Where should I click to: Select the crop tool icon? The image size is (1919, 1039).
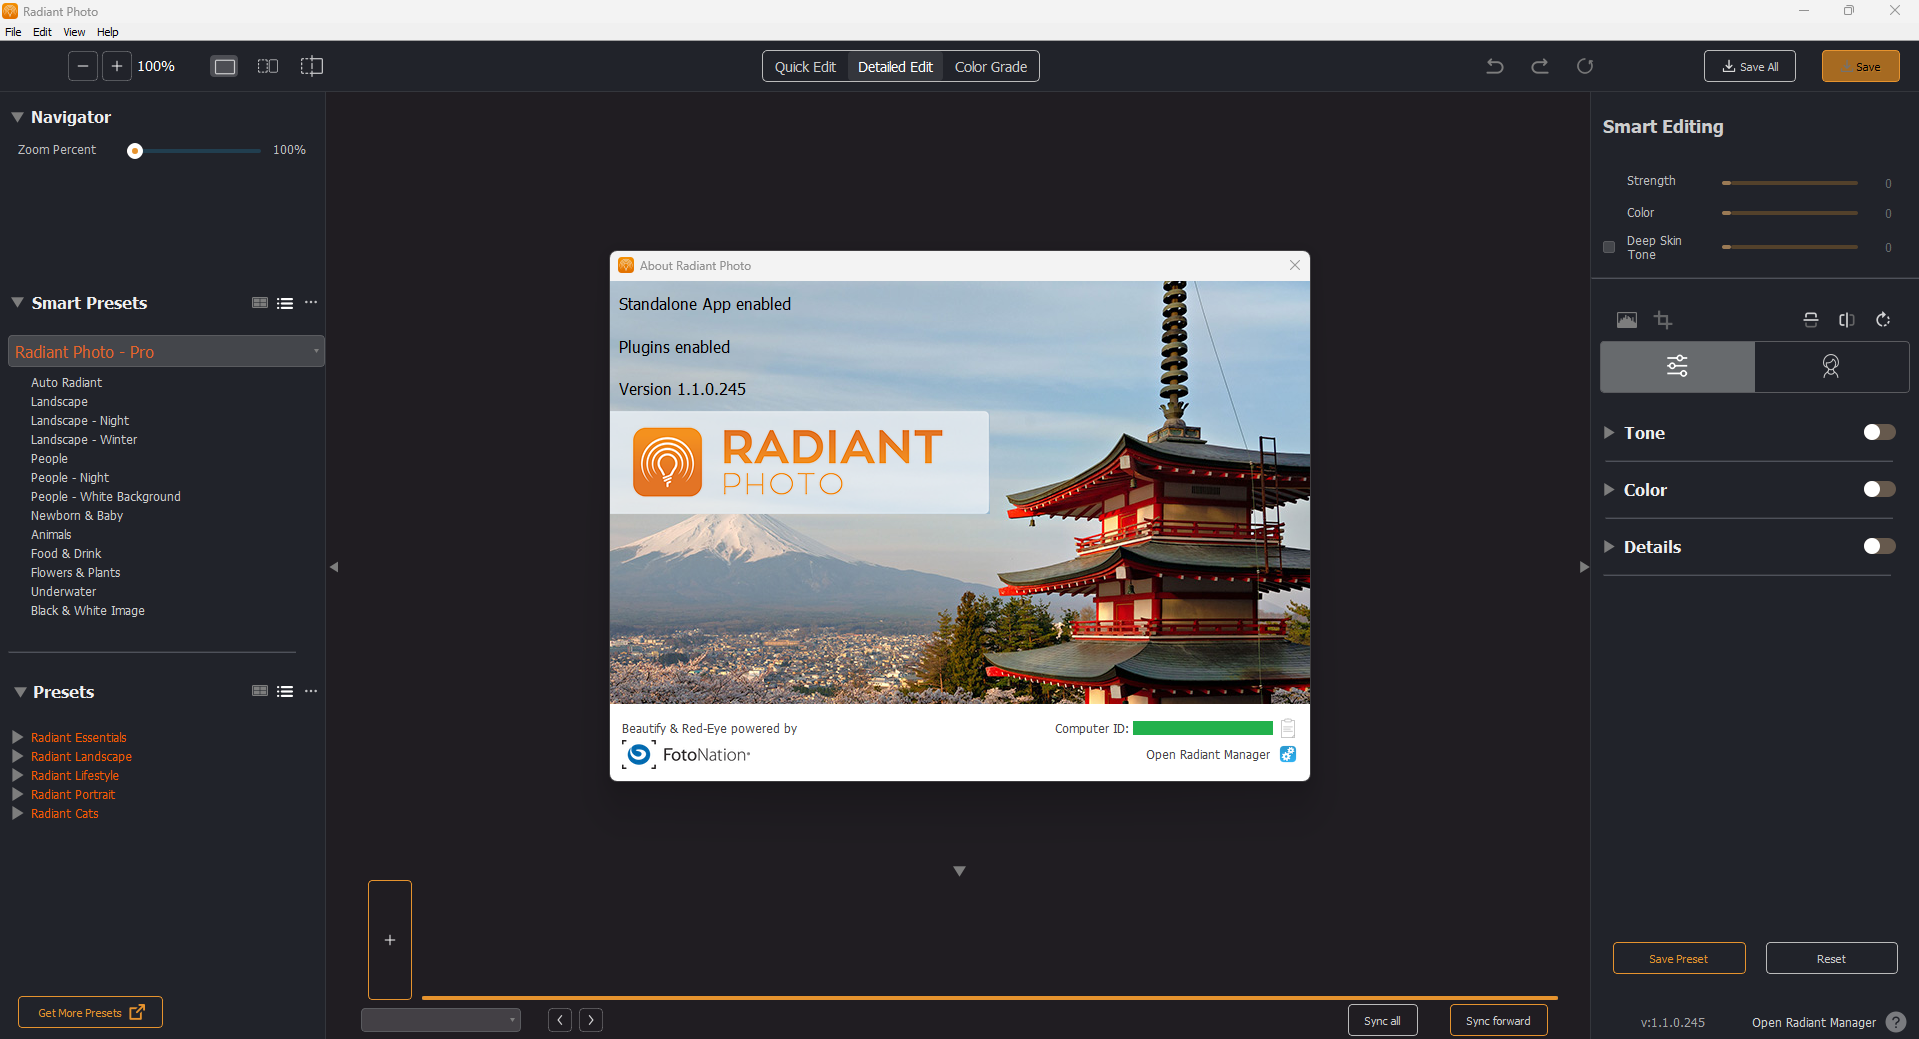point(1663,320)
